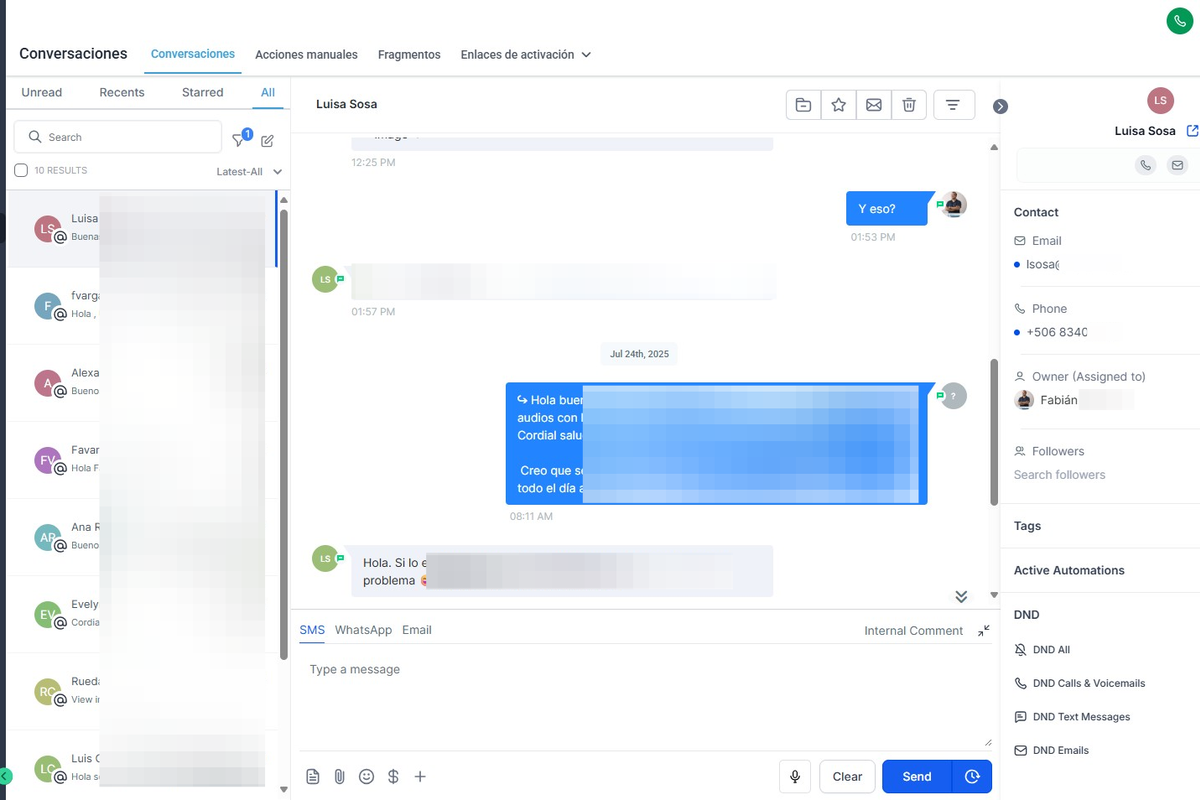Record audio with the microphone icon
Screen dimensions: 1200x800
click(794, 776)
